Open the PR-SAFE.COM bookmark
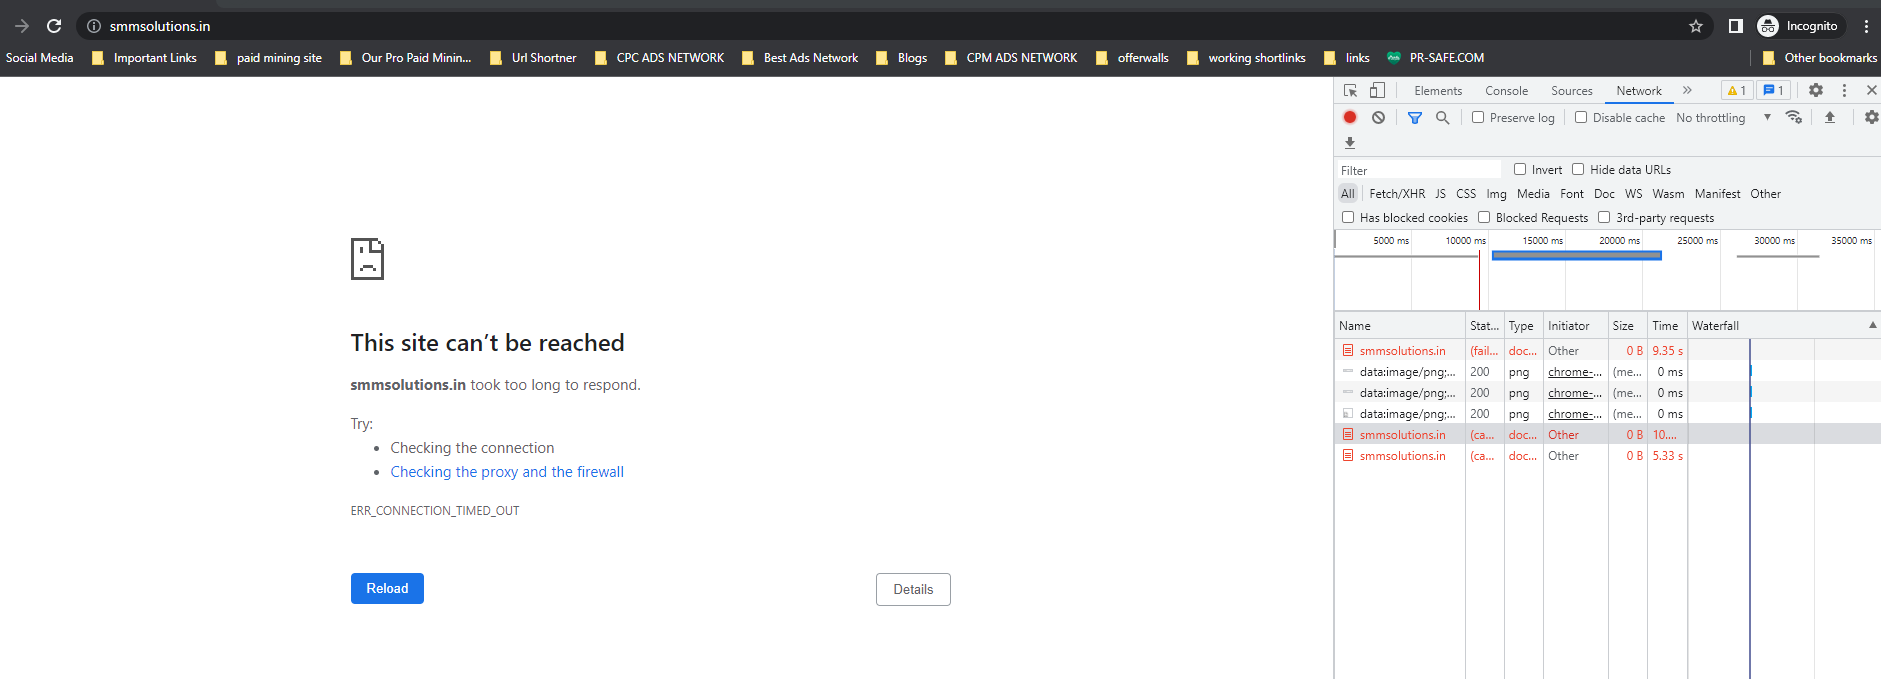The image size is (1881, 679). pos(1435,58)
